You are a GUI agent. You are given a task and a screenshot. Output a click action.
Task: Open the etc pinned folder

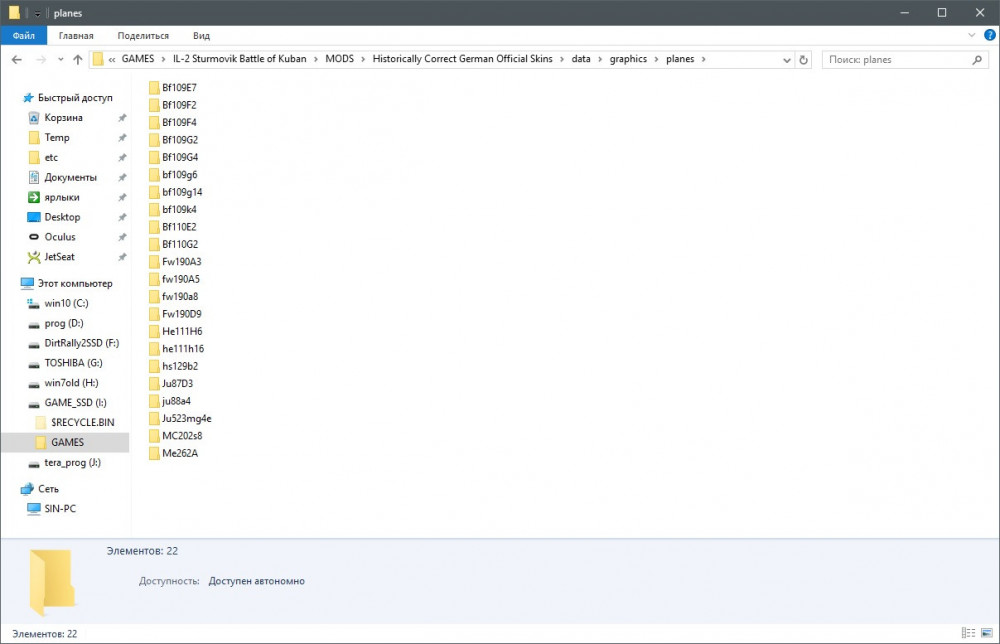click(51, 157)
